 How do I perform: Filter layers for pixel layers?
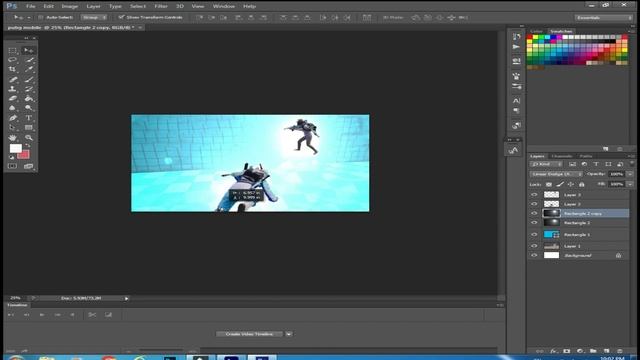(572, 164)
